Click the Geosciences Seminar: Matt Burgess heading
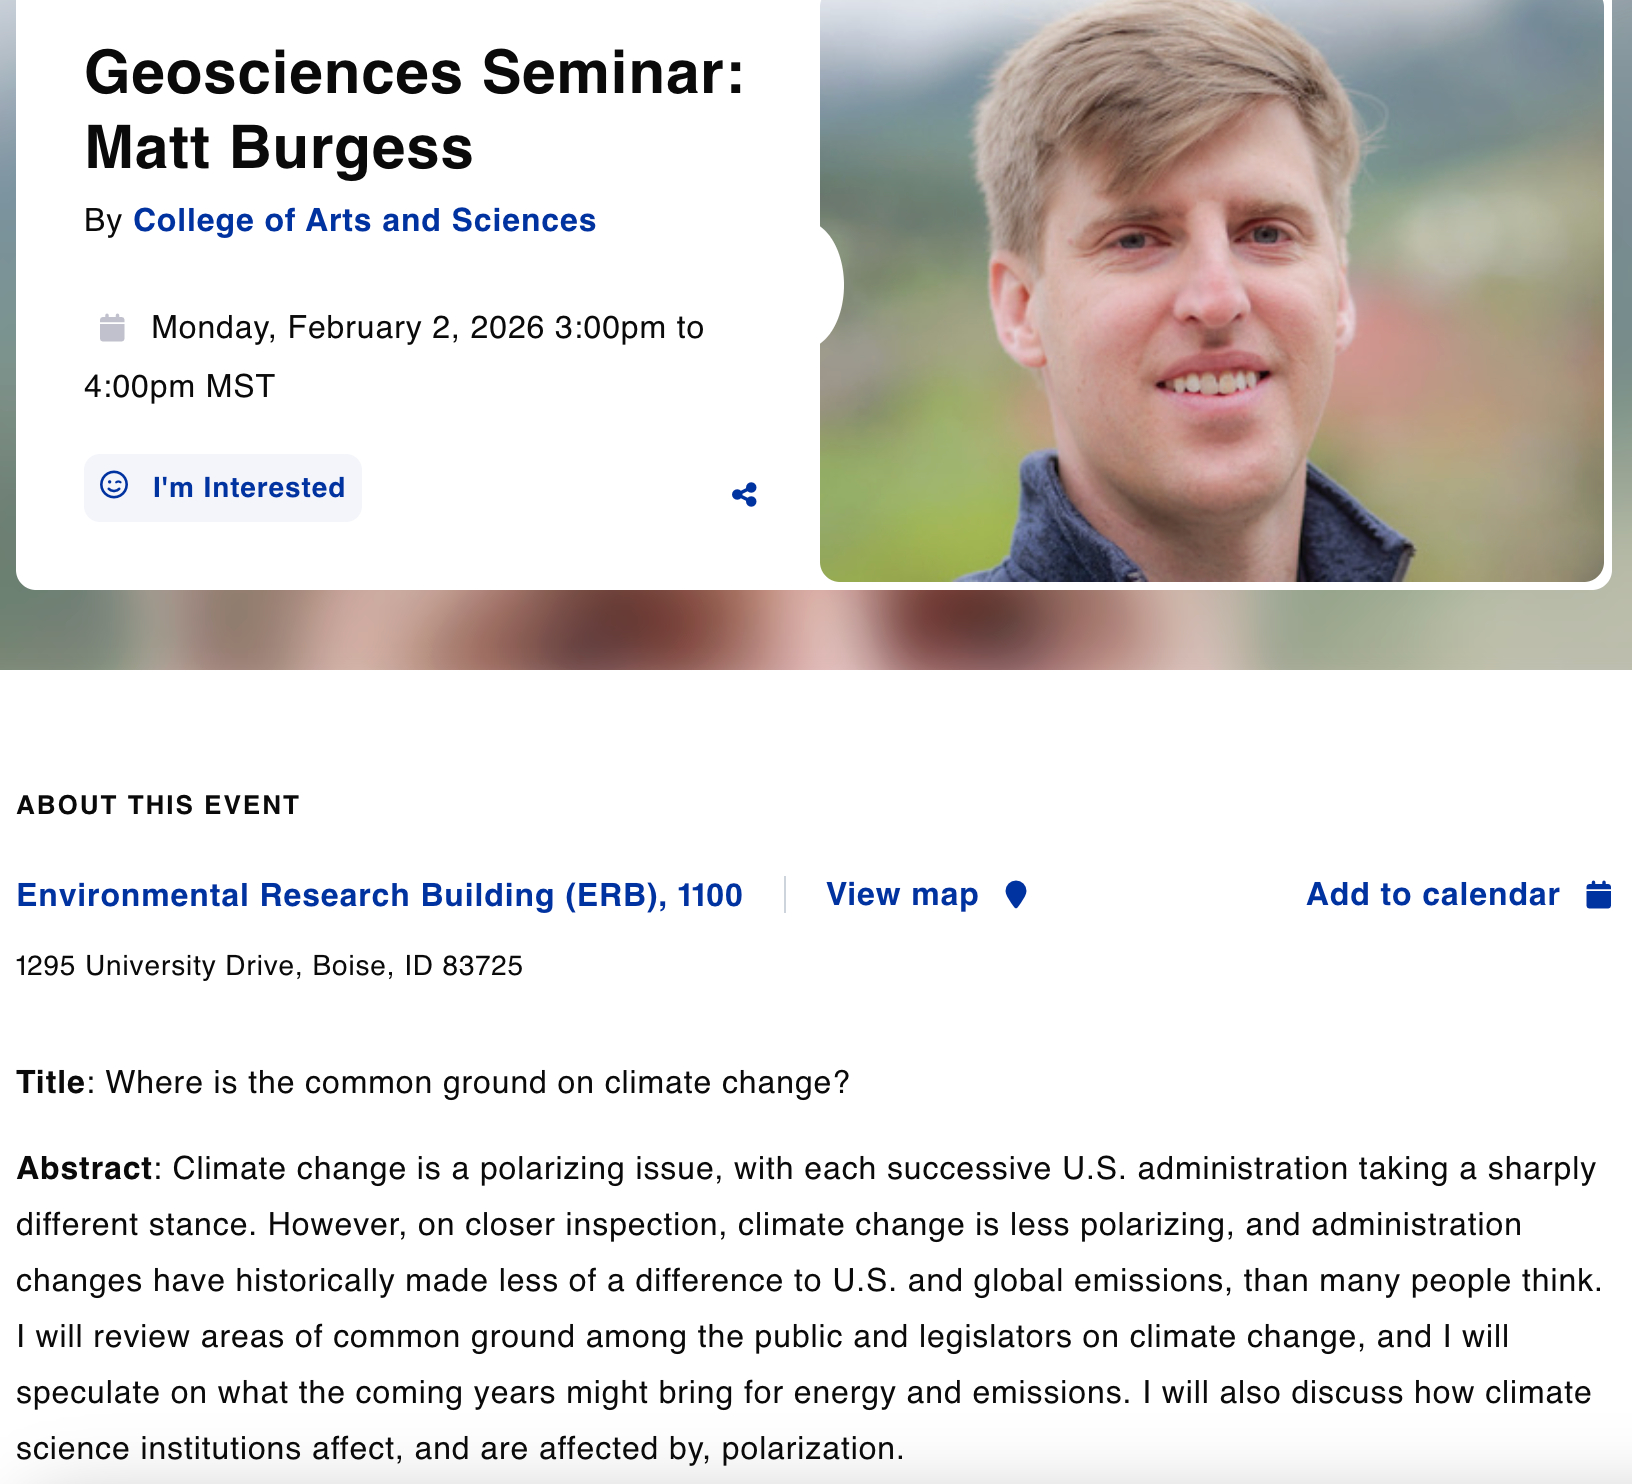This screenshot has width=1632, height=1484. (414, 110)
